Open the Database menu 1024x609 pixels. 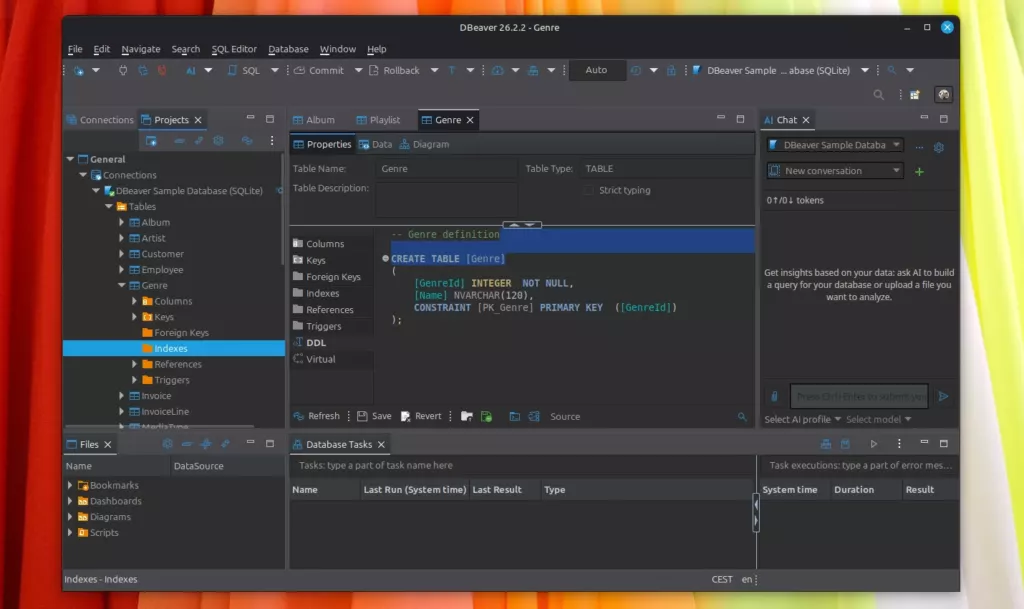pos(288,49)
